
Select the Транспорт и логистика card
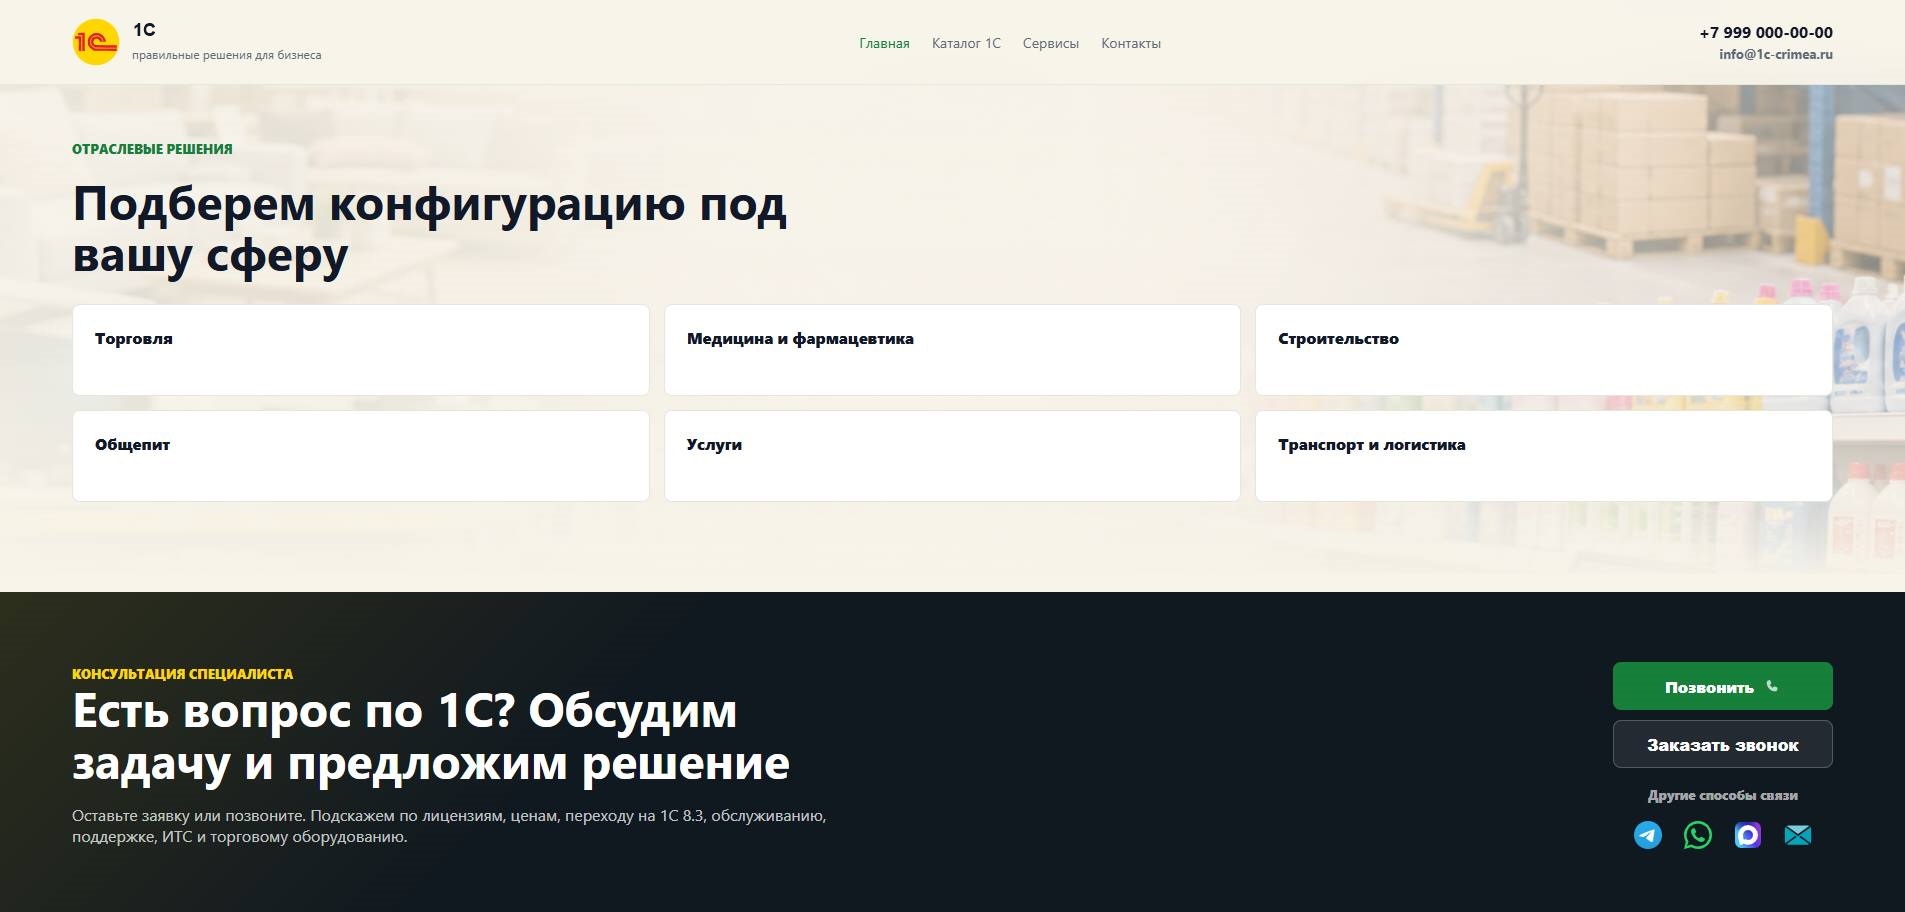[x=1544, y=456]
